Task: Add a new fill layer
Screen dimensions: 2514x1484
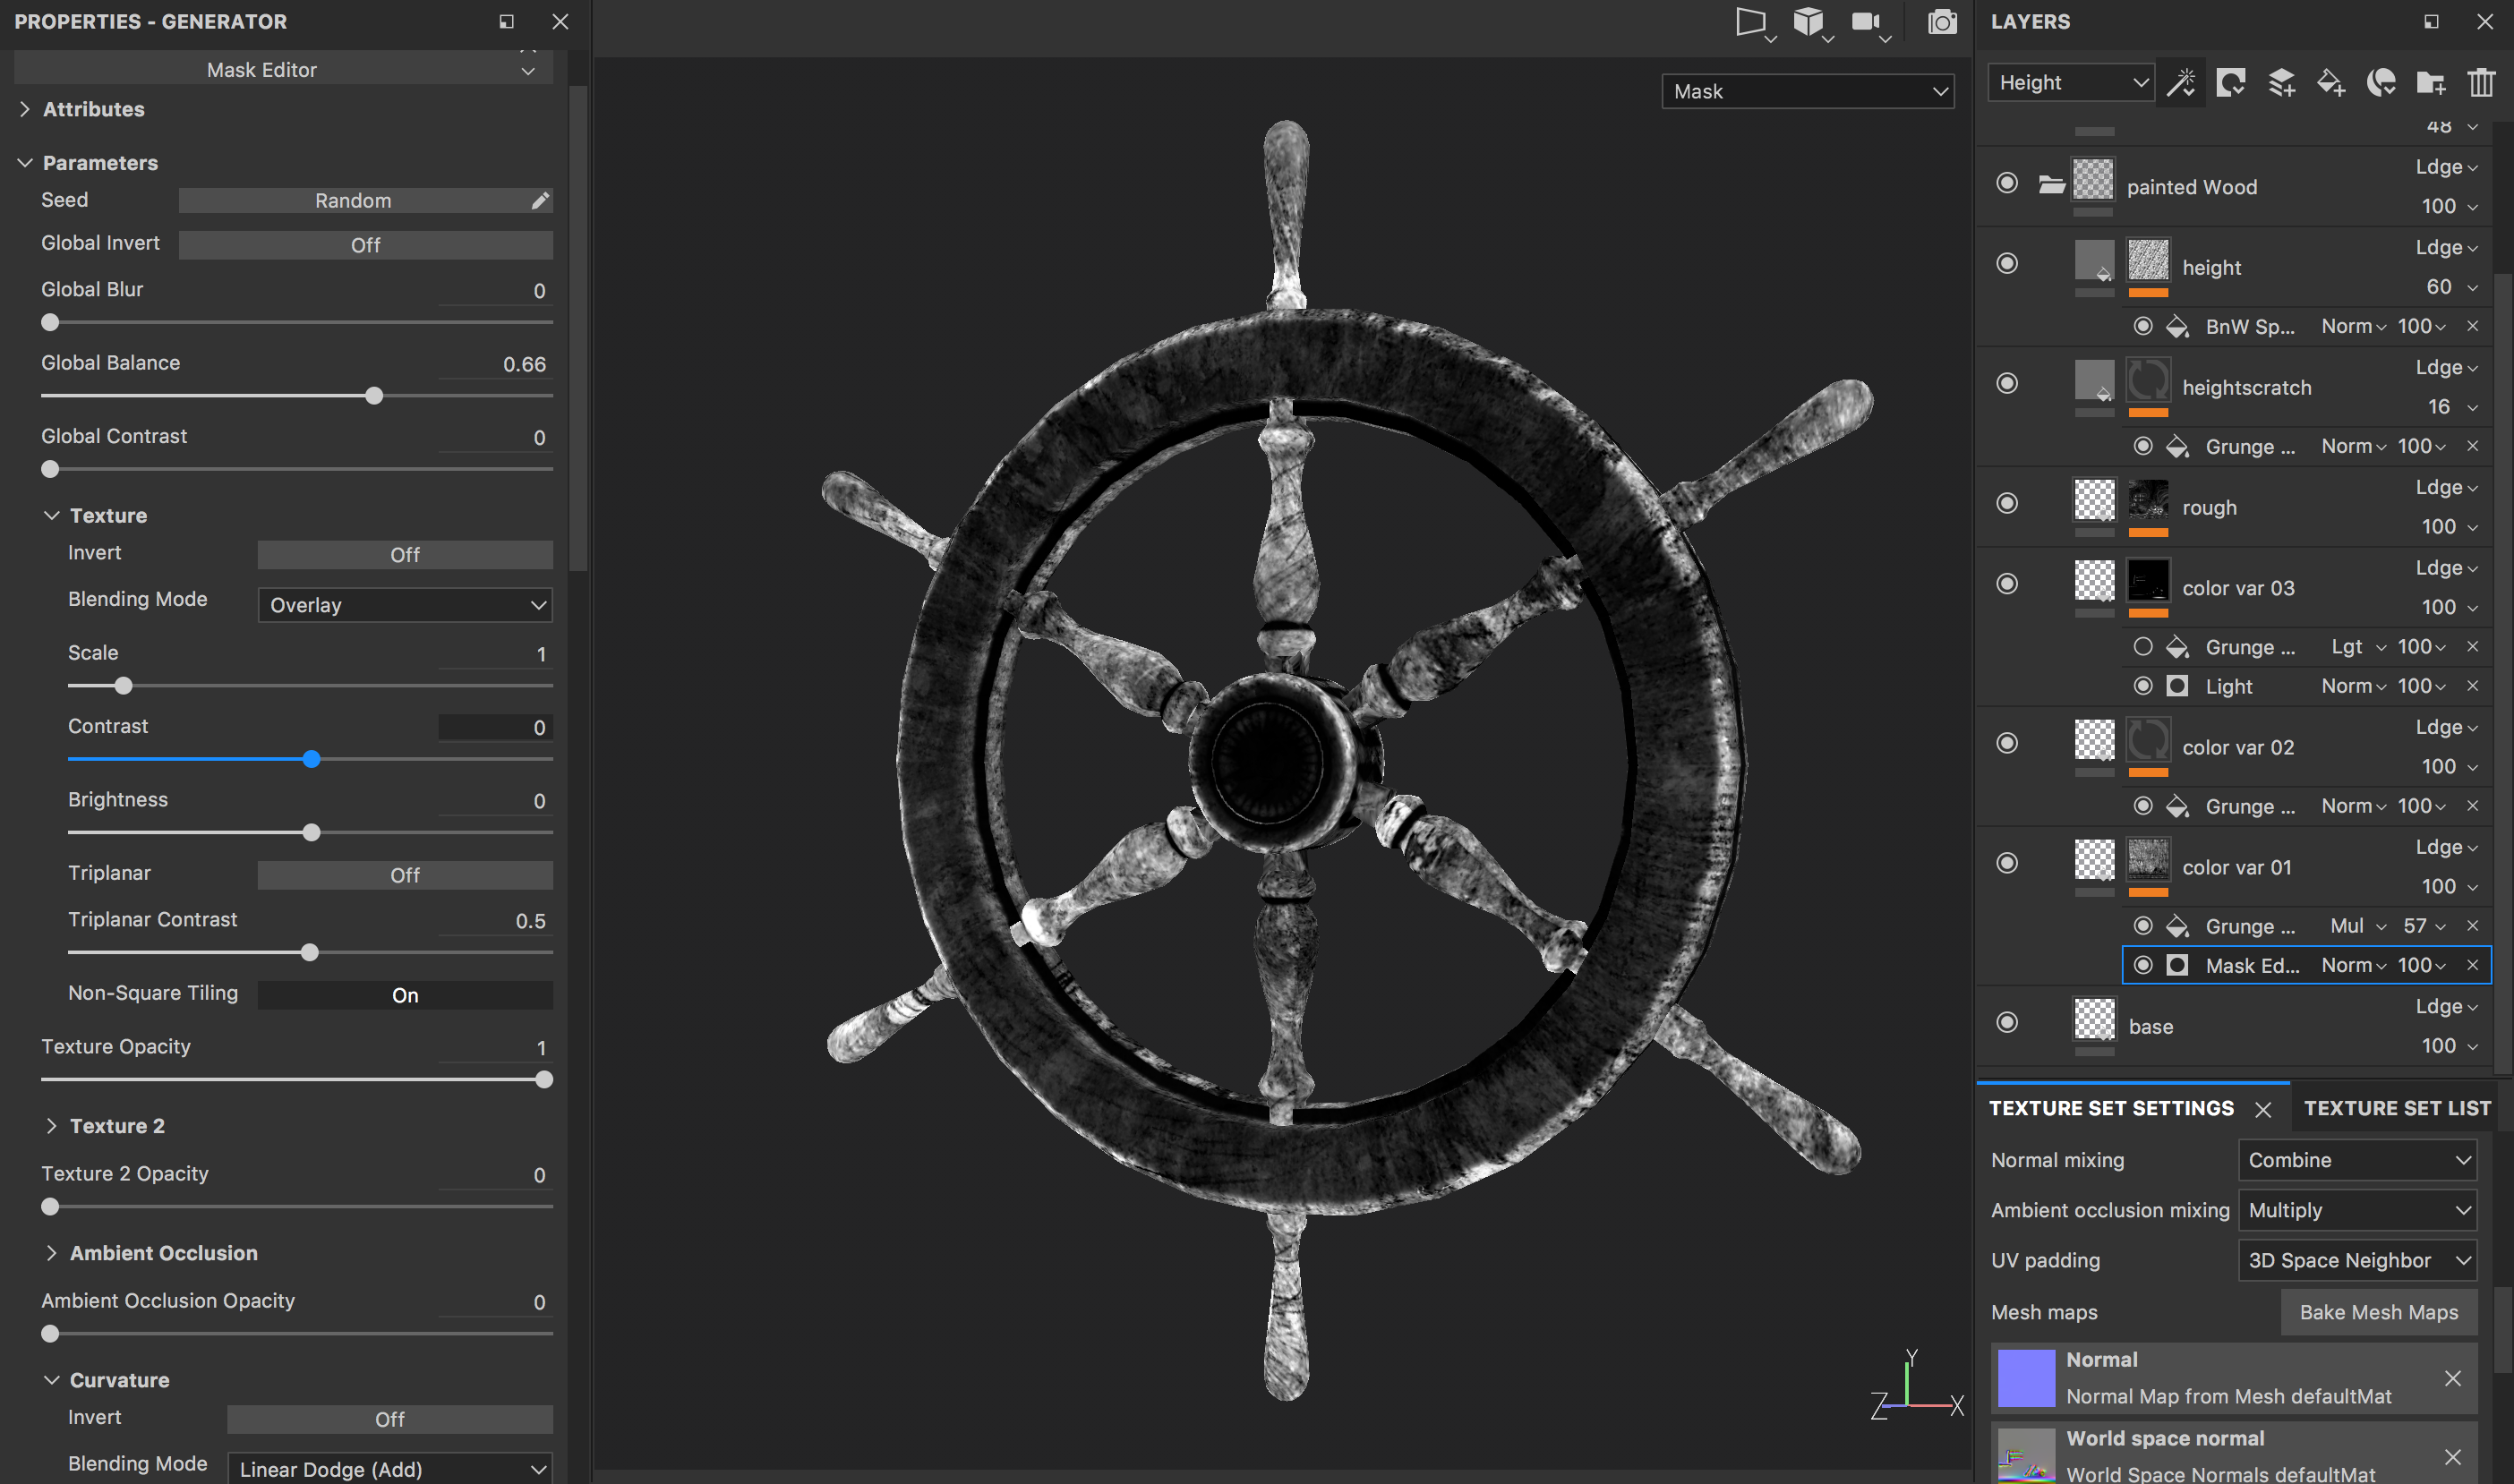Action: coord(2332,82)
